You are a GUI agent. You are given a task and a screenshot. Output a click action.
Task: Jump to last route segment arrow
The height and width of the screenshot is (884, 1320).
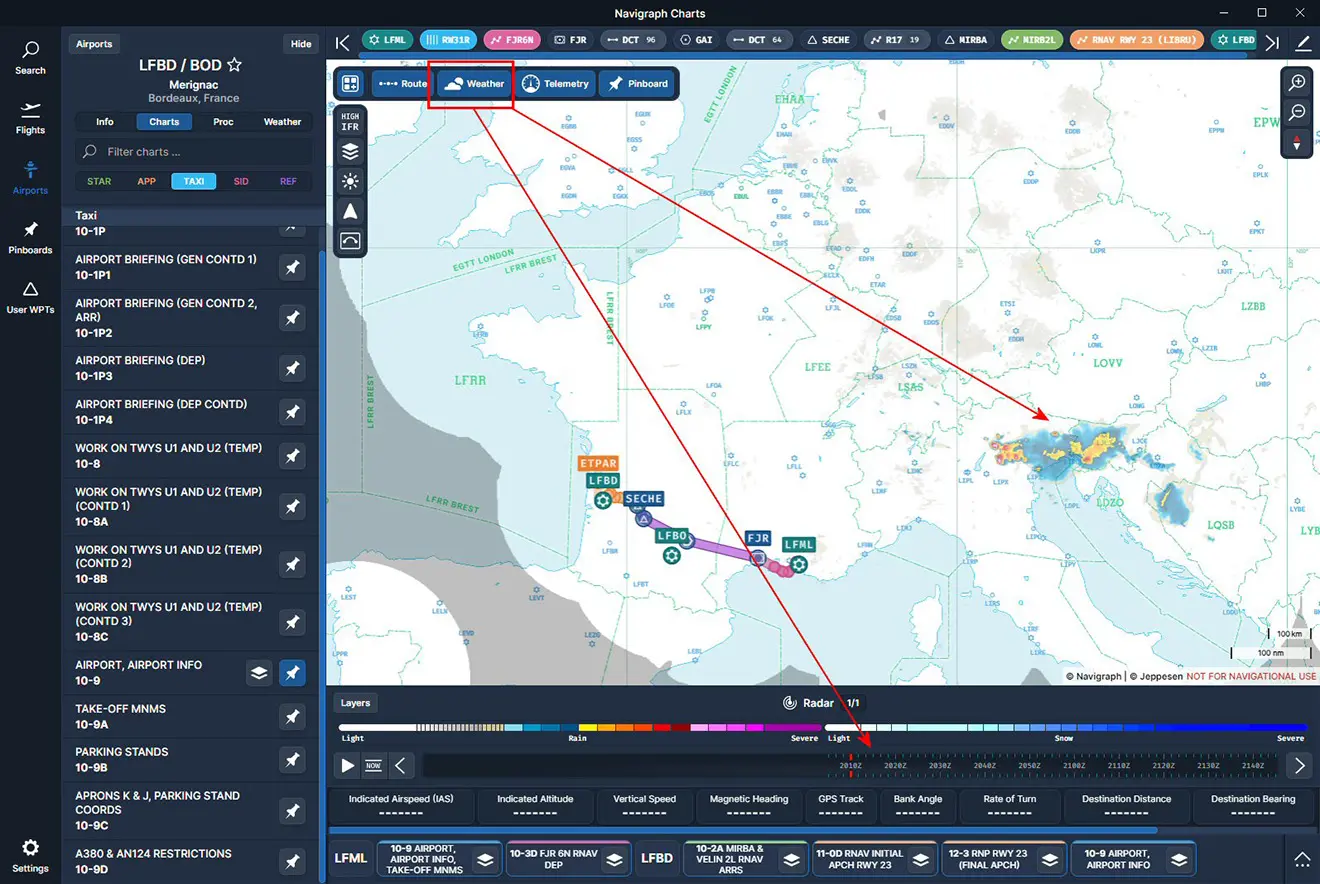tap(1272, 42)
